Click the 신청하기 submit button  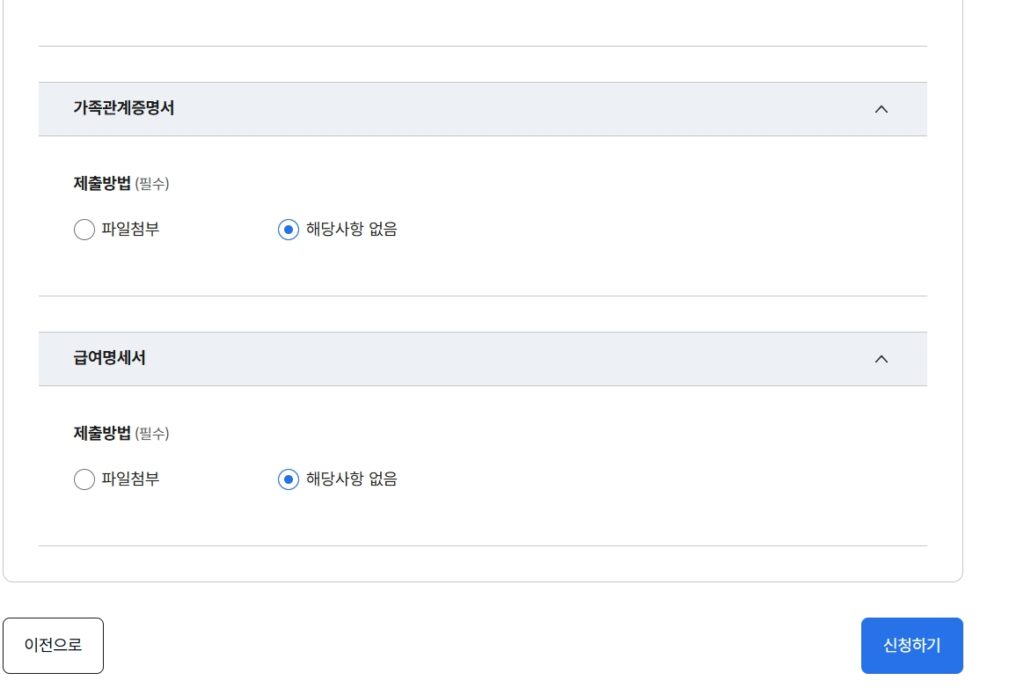point(912,645)
